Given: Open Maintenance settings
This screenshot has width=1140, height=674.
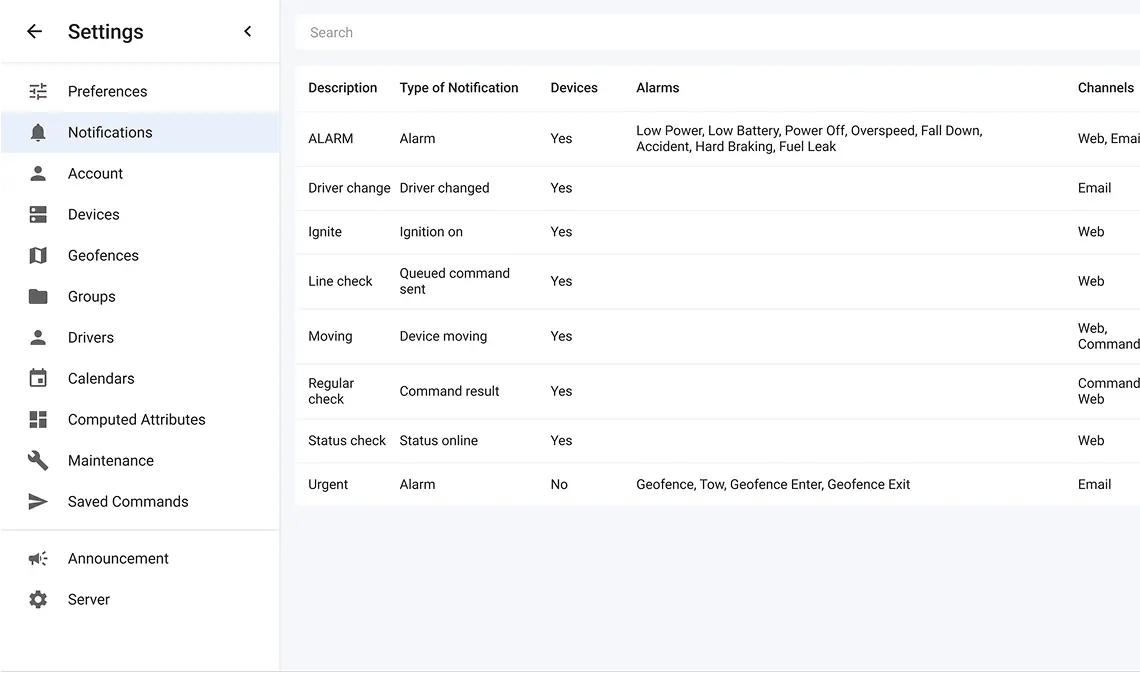Looking at the screenshot, I should click(140, 460).
